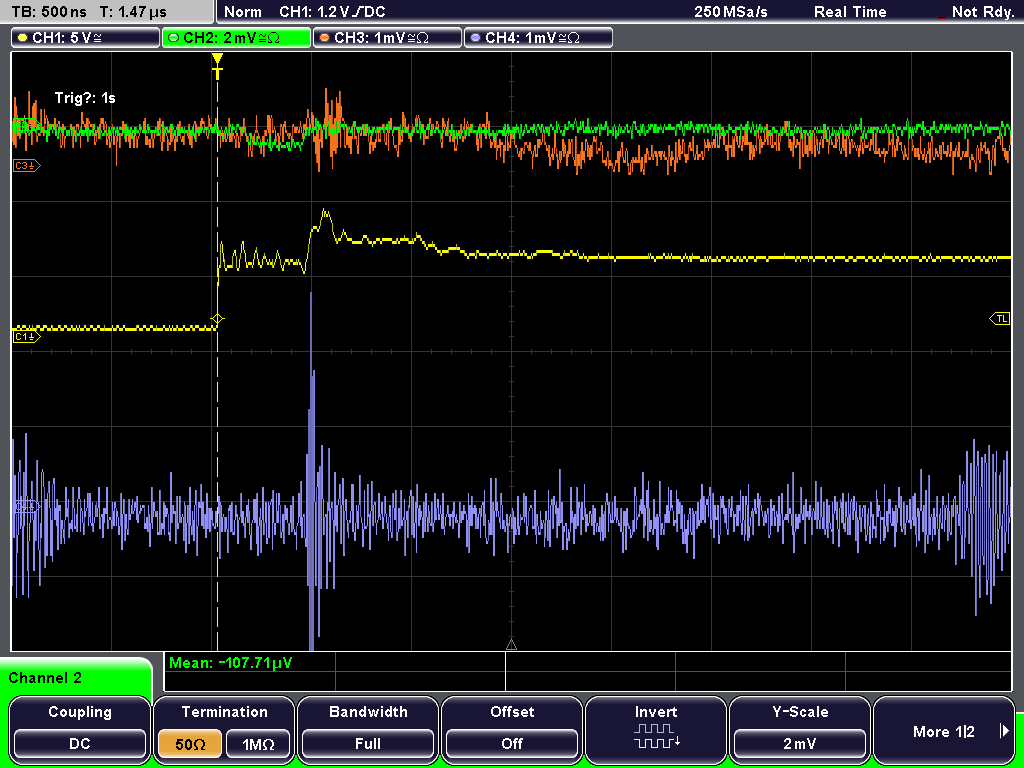This screenshot has height=768, width=1024.
Task: Set termination to 50Ω
Action: pyautogui.click(x=190, y=744)
